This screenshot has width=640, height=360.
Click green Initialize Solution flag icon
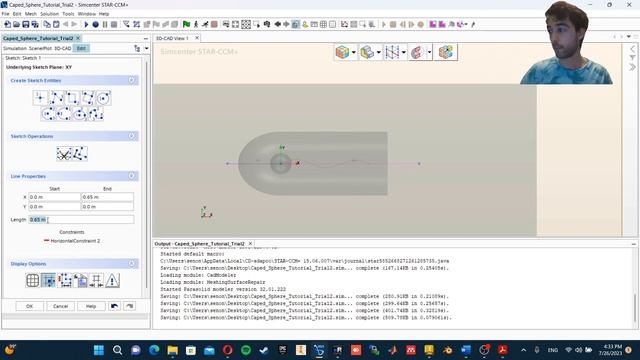[187, 24]
